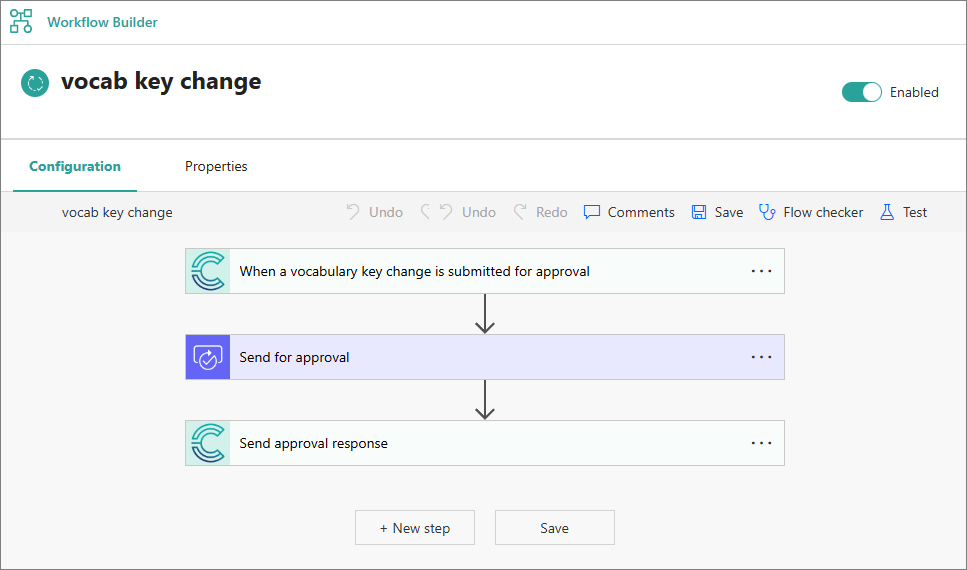The width and height of the screenshot is (967, 570).
Task: Open the ellipsis menu on the trigger step
Action: click(761, 271)
